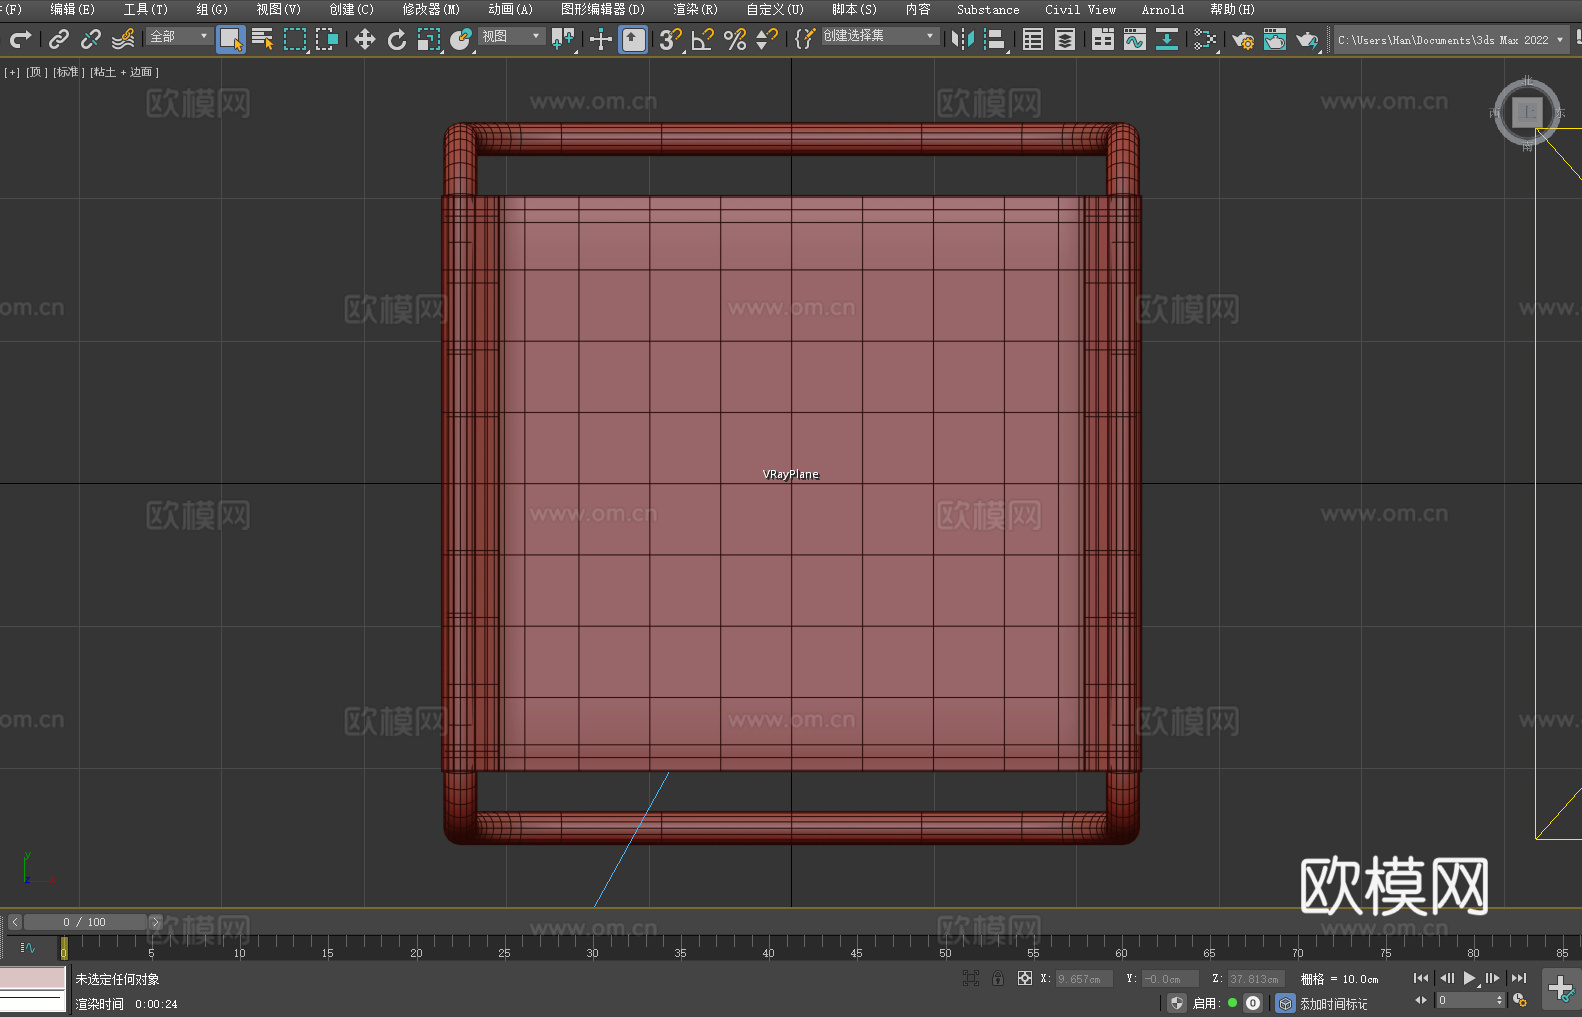Viewport: 1582px width, 1017px height.
Task: Toggle the Scene Explorer icon
Action: click(x=1033, y=39)
